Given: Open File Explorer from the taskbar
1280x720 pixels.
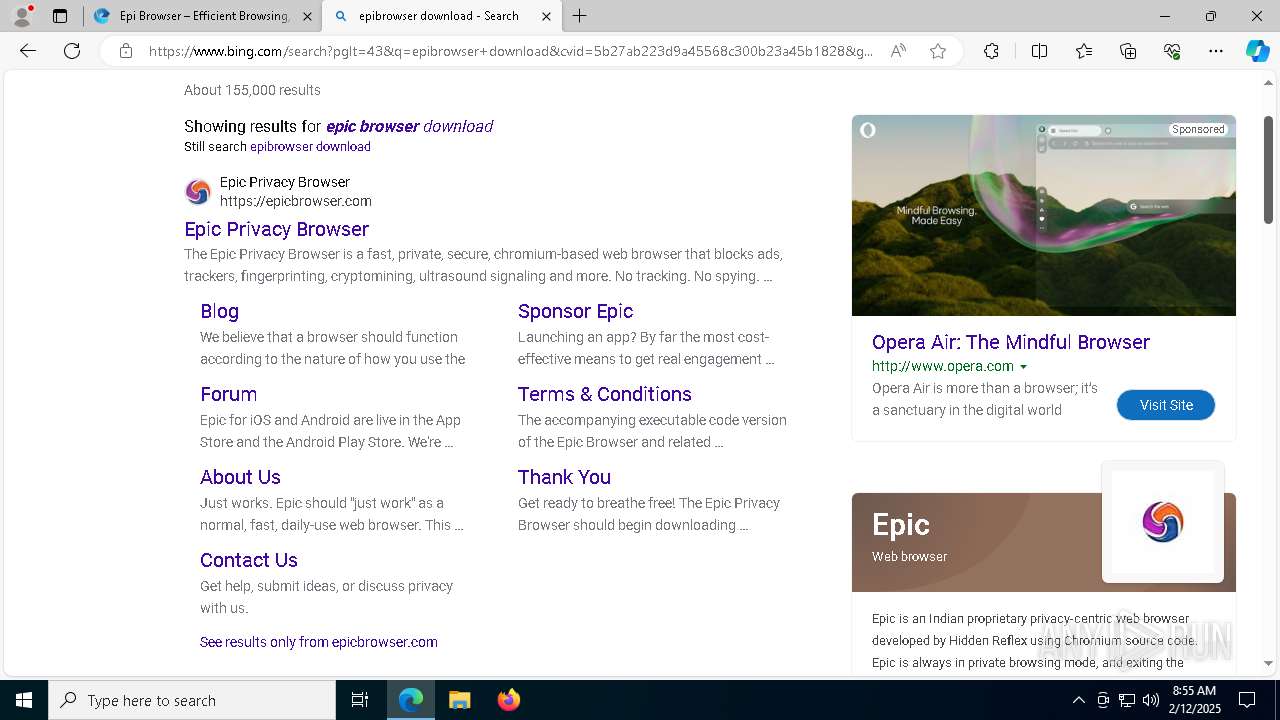Looking at the screenshot, I should (459, 700).
